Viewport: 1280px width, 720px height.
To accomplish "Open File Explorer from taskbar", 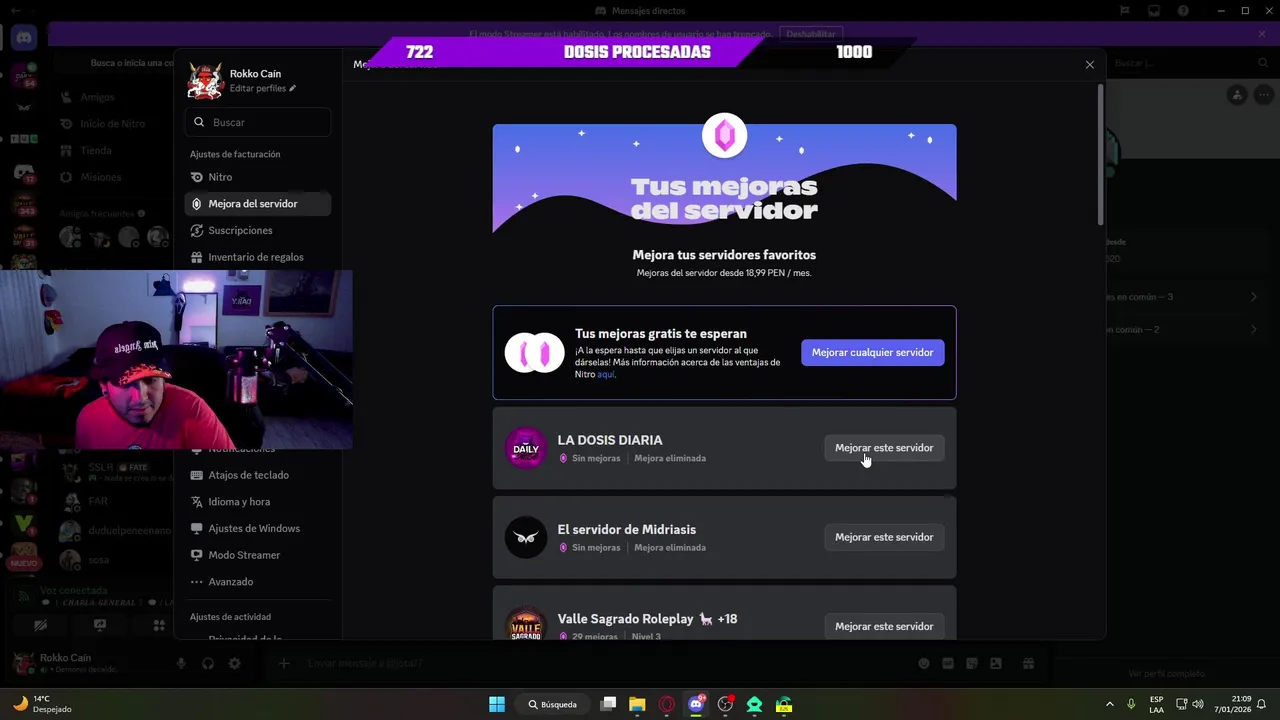I will click(637, 704).
